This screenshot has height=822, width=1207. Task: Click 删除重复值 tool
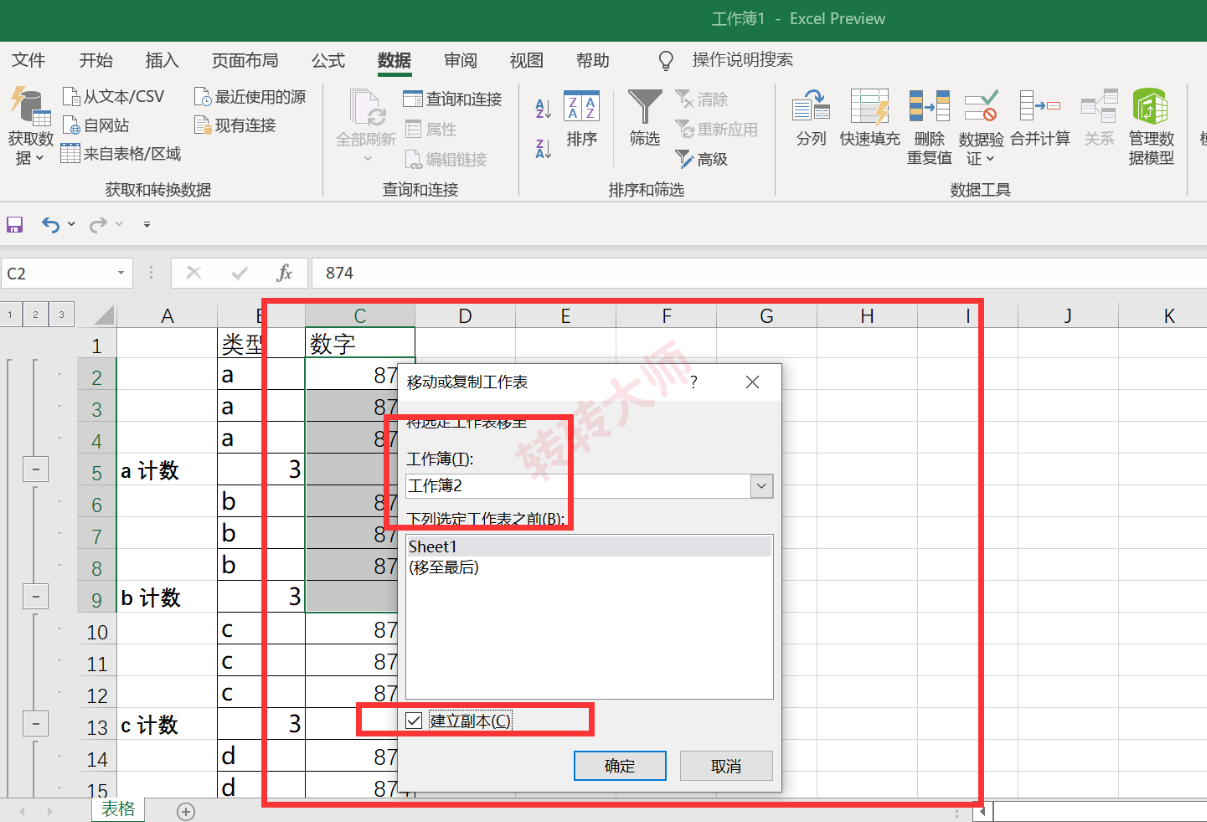click(929, 128)
